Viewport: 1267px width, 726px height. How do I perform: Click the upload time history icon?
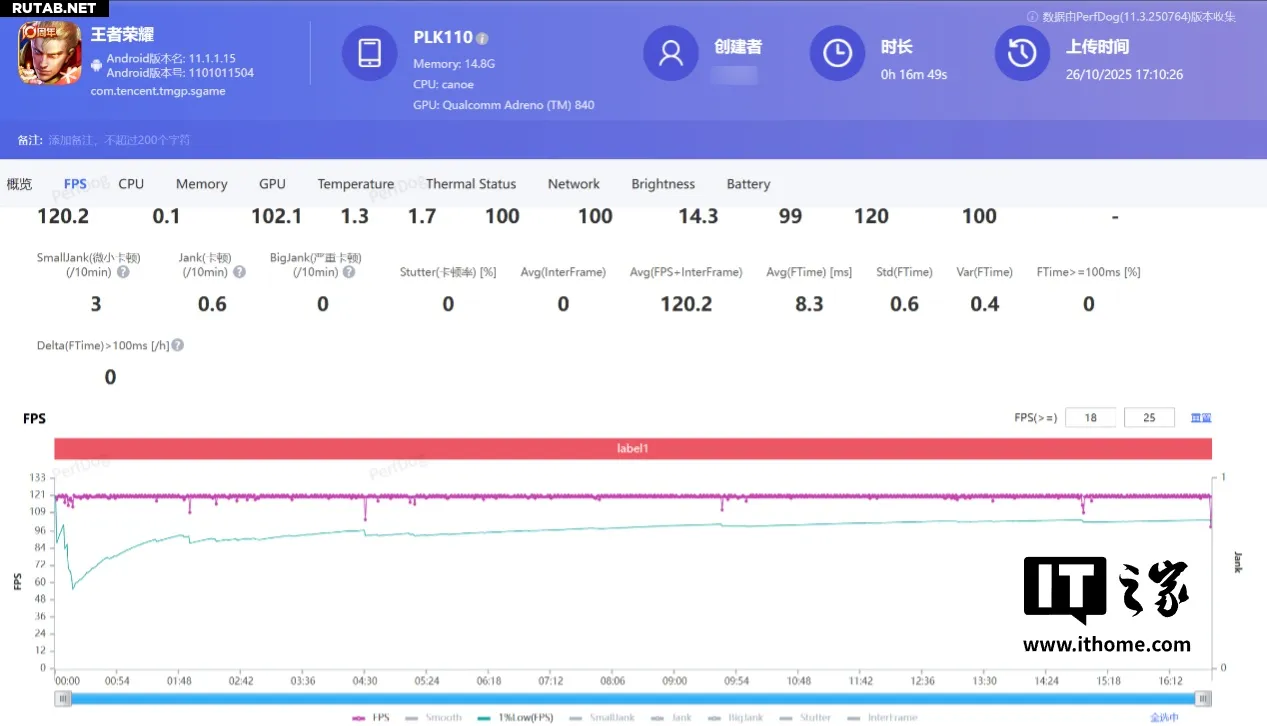pyautogui.click(x=1021, y=53)
